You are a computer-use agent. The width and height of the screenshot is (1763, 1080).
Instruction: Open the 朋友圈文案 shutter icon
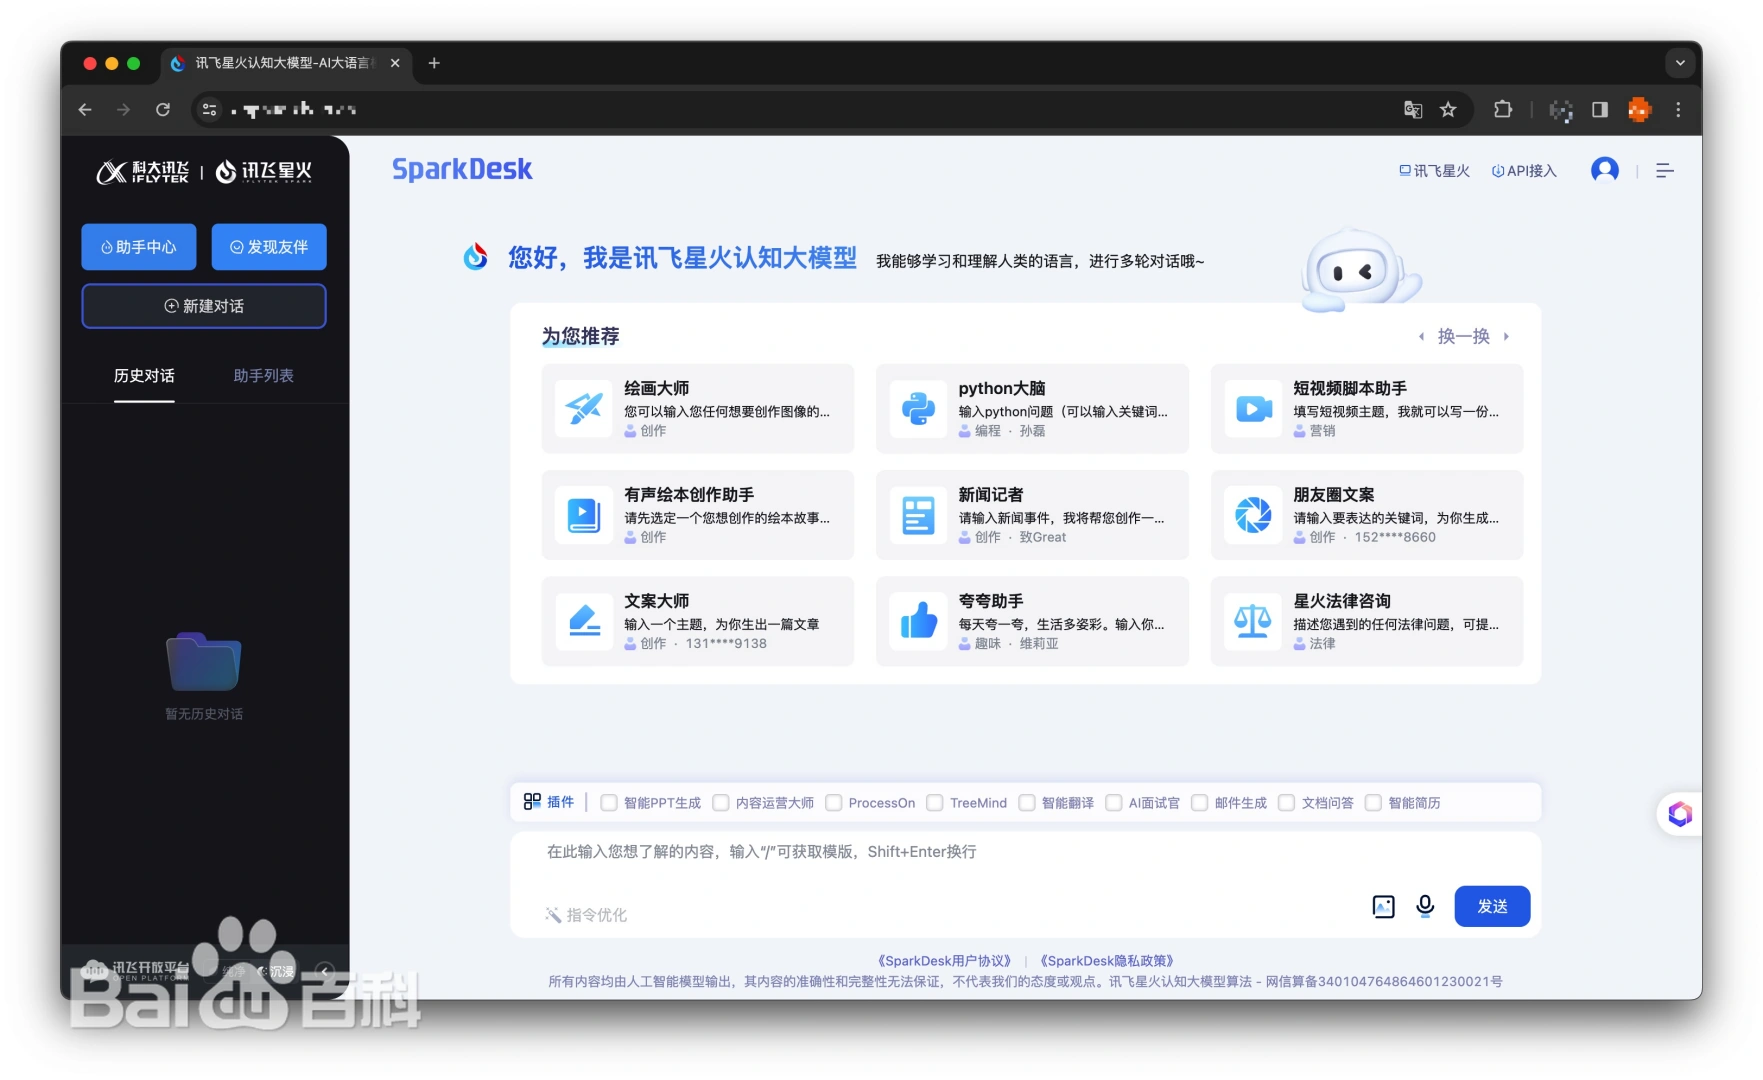(x=1253, y=515)
